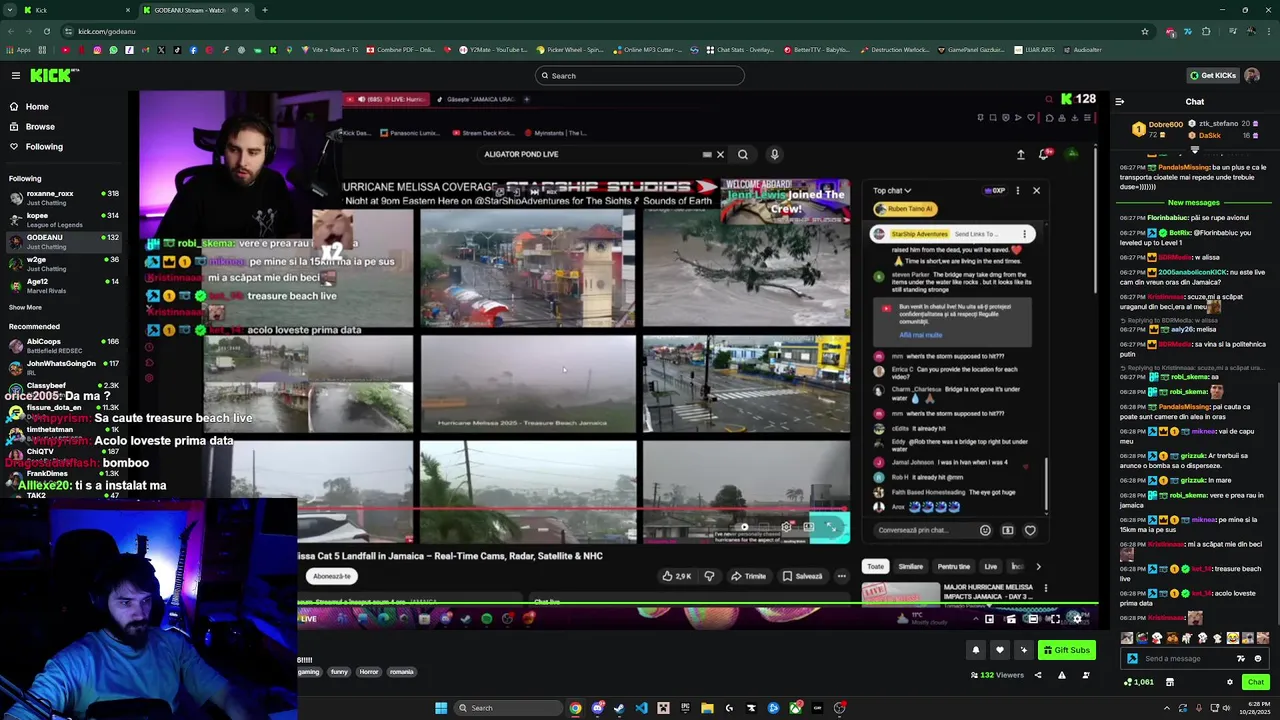
Task: Open Chrome extensions puzzle icon
Action: click(1206, 31)
